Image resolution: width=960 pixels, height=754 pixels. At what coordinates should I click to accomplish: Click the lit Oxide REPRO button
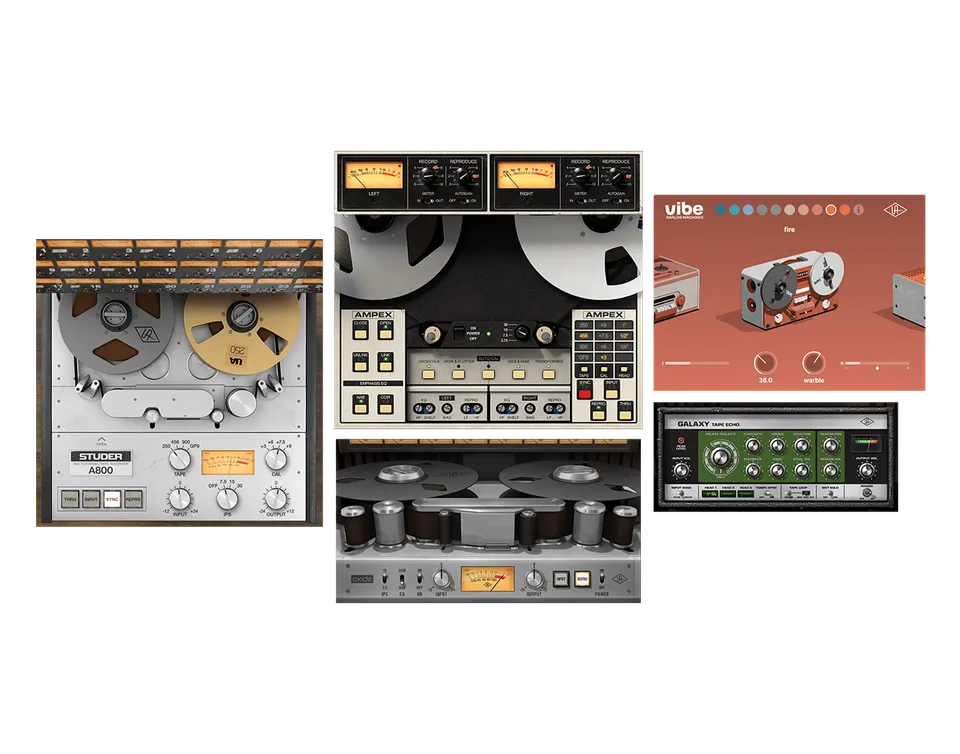point(582,578)
